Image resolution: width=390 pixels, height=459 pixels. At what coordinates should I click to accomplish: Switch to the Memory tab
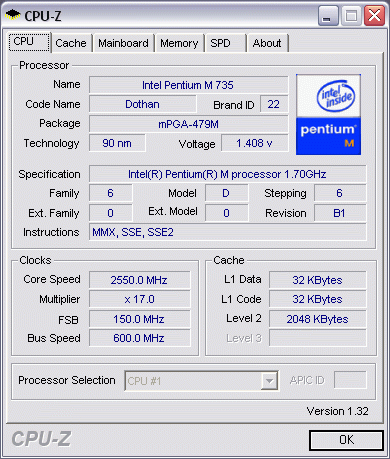pyautogui.click(x=179, y=43)
